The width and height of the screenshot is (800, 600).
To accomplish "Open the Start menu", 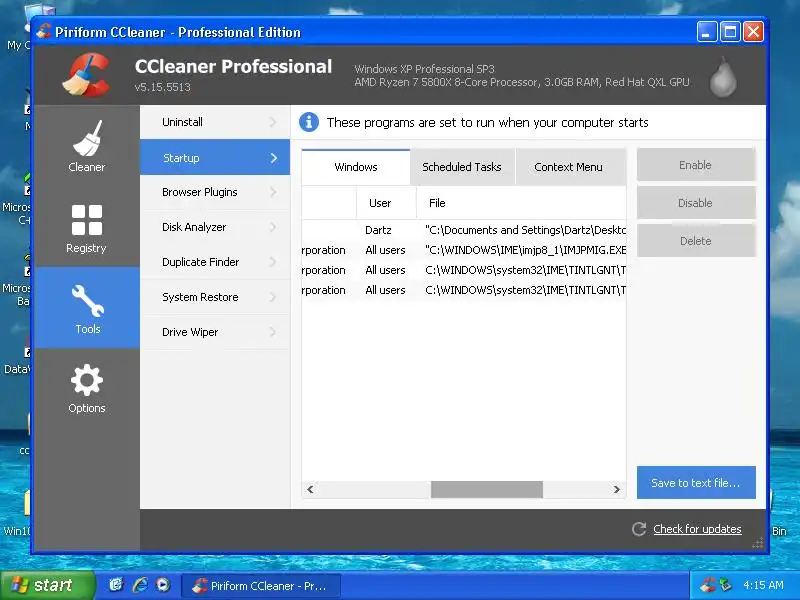I will tap(48, 585).
